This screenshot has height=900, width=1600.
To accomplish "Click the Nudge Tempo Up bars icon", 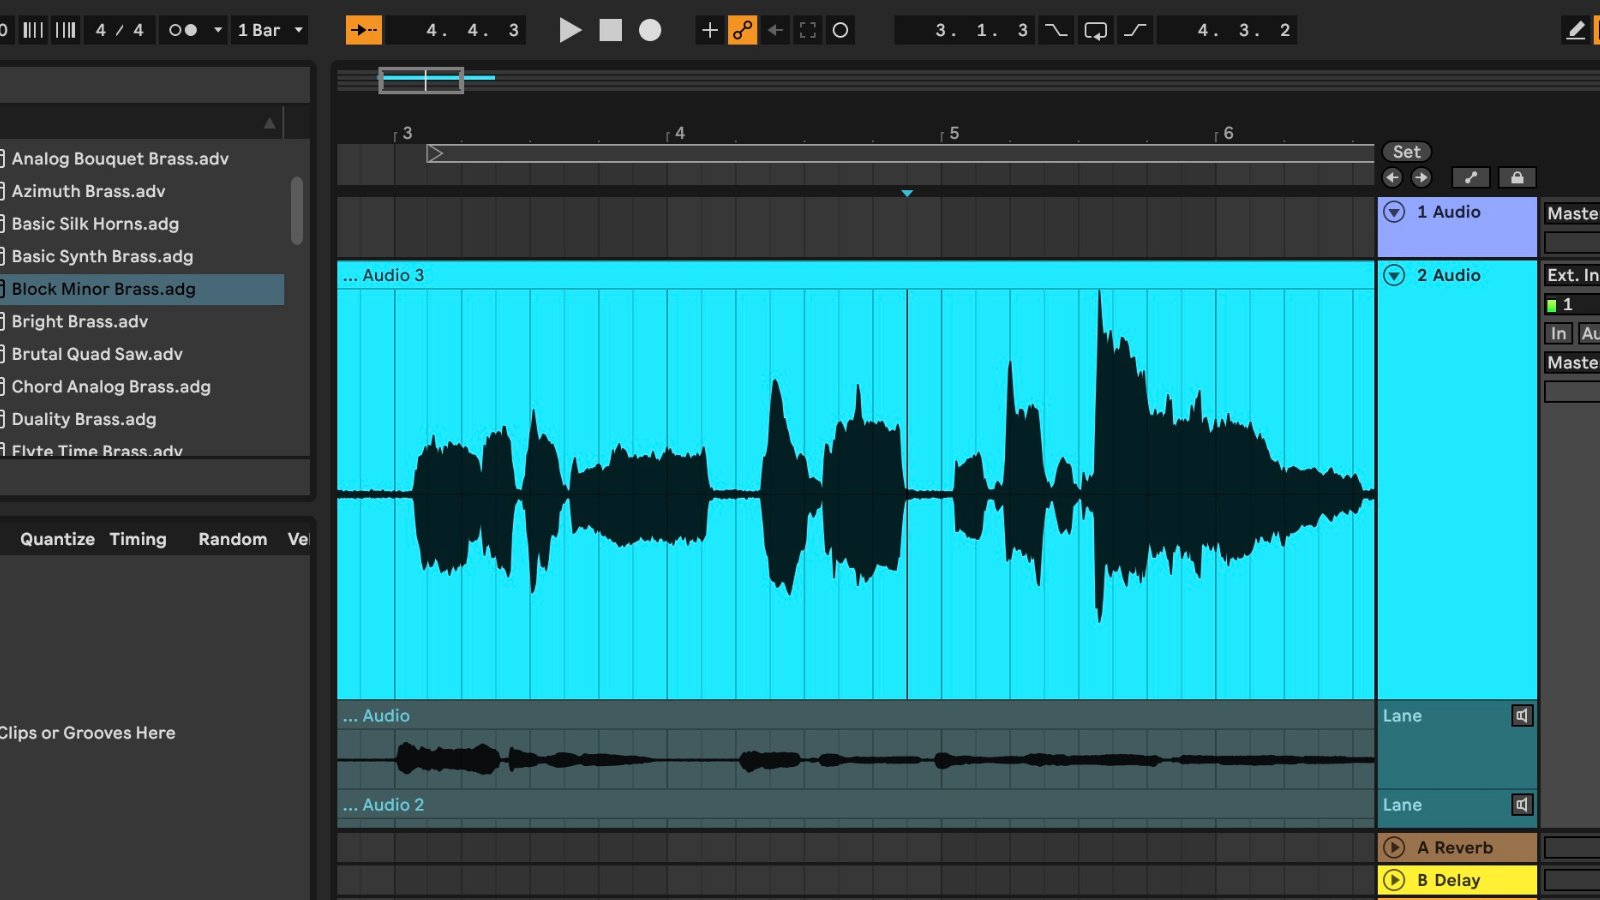I will (66, 30).
